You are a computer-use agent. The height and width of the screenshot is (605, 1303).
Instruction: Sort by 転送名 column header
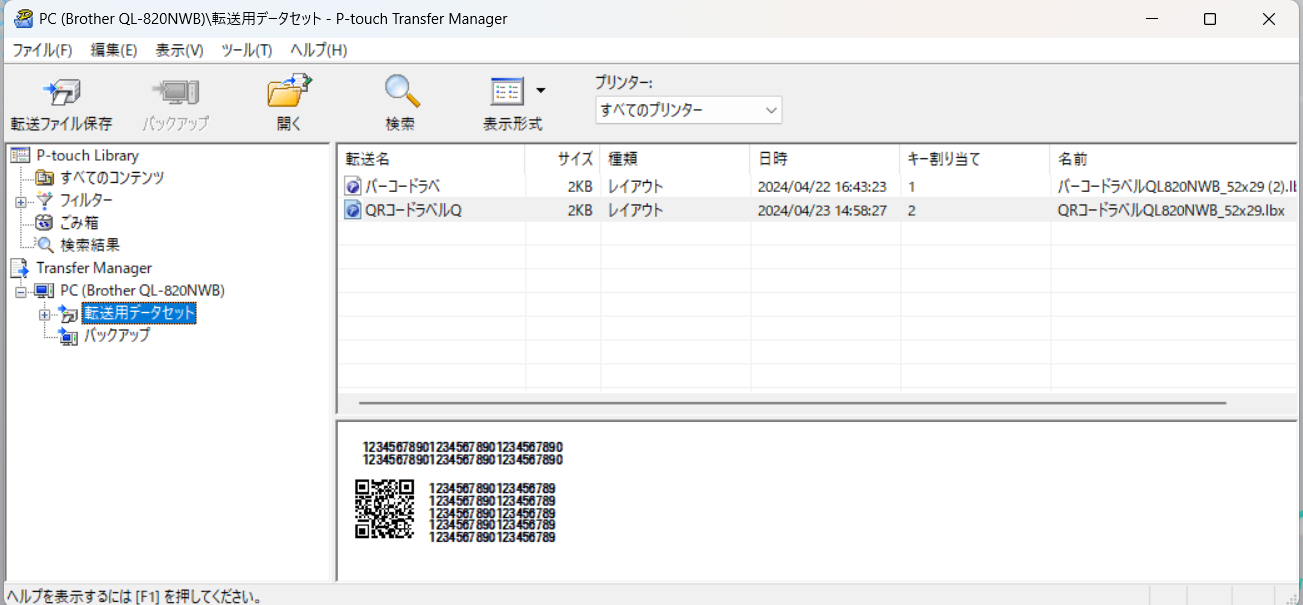pyautogui.click(x=431, y=159)
